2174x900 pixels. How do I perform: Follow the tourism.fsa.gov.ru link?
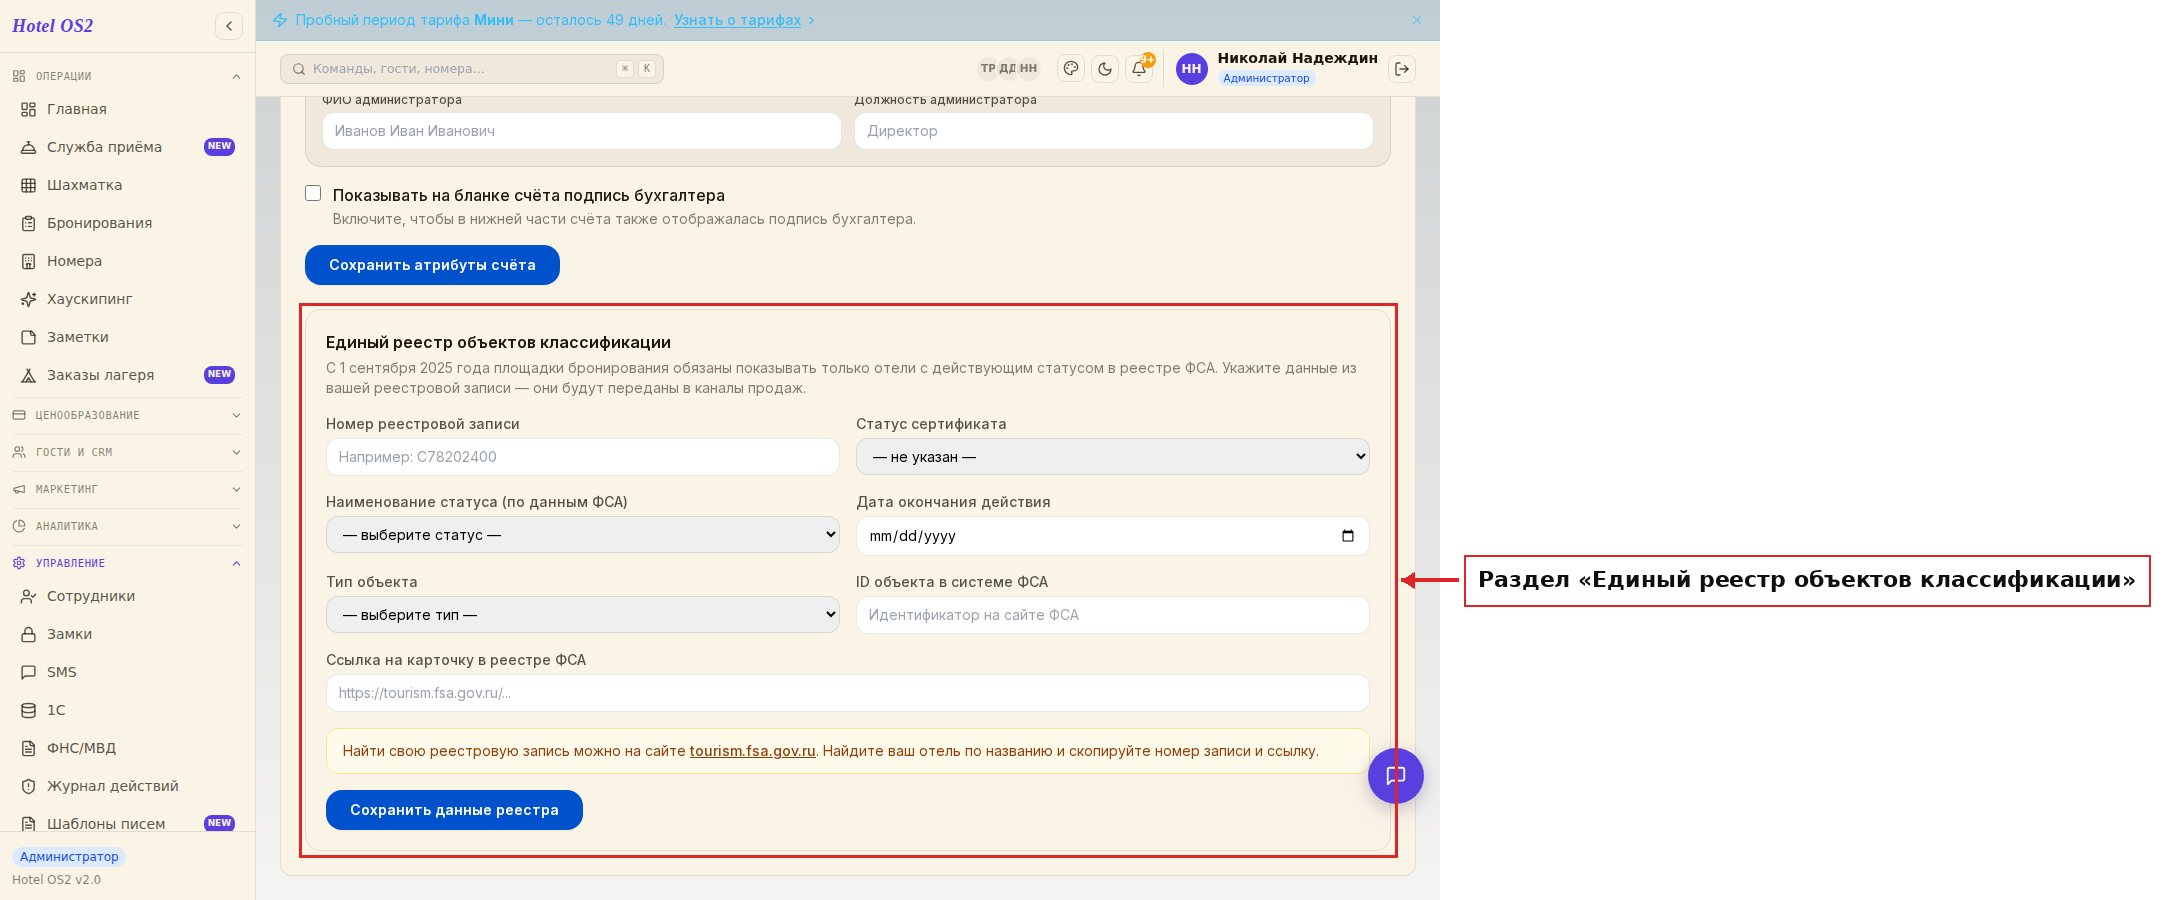coord(752,751)
